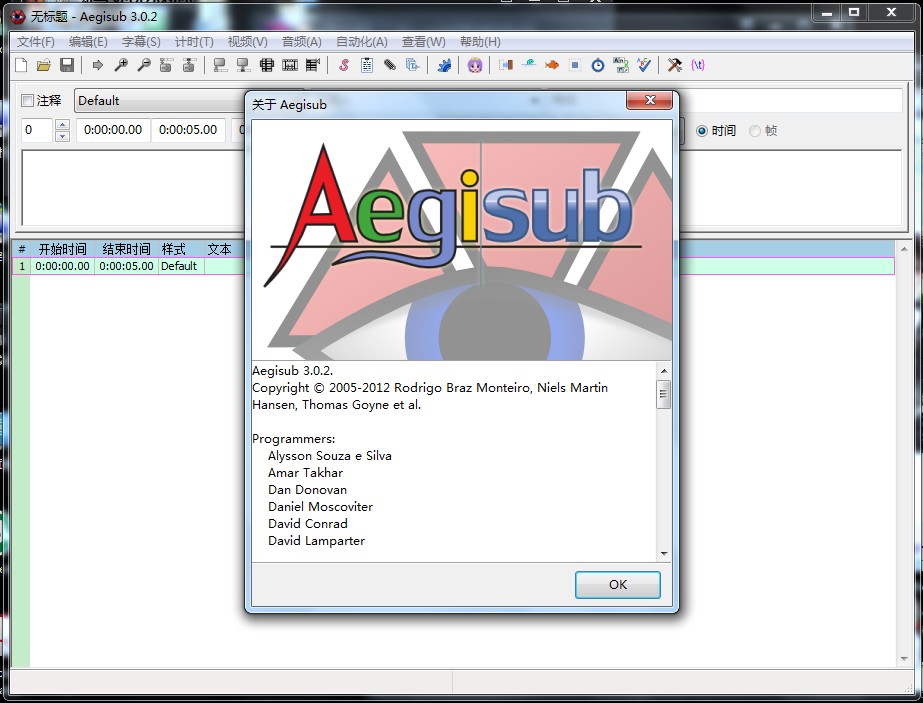Click Jump video to start icon
This screenshot has height=703, width=923.
166,65
